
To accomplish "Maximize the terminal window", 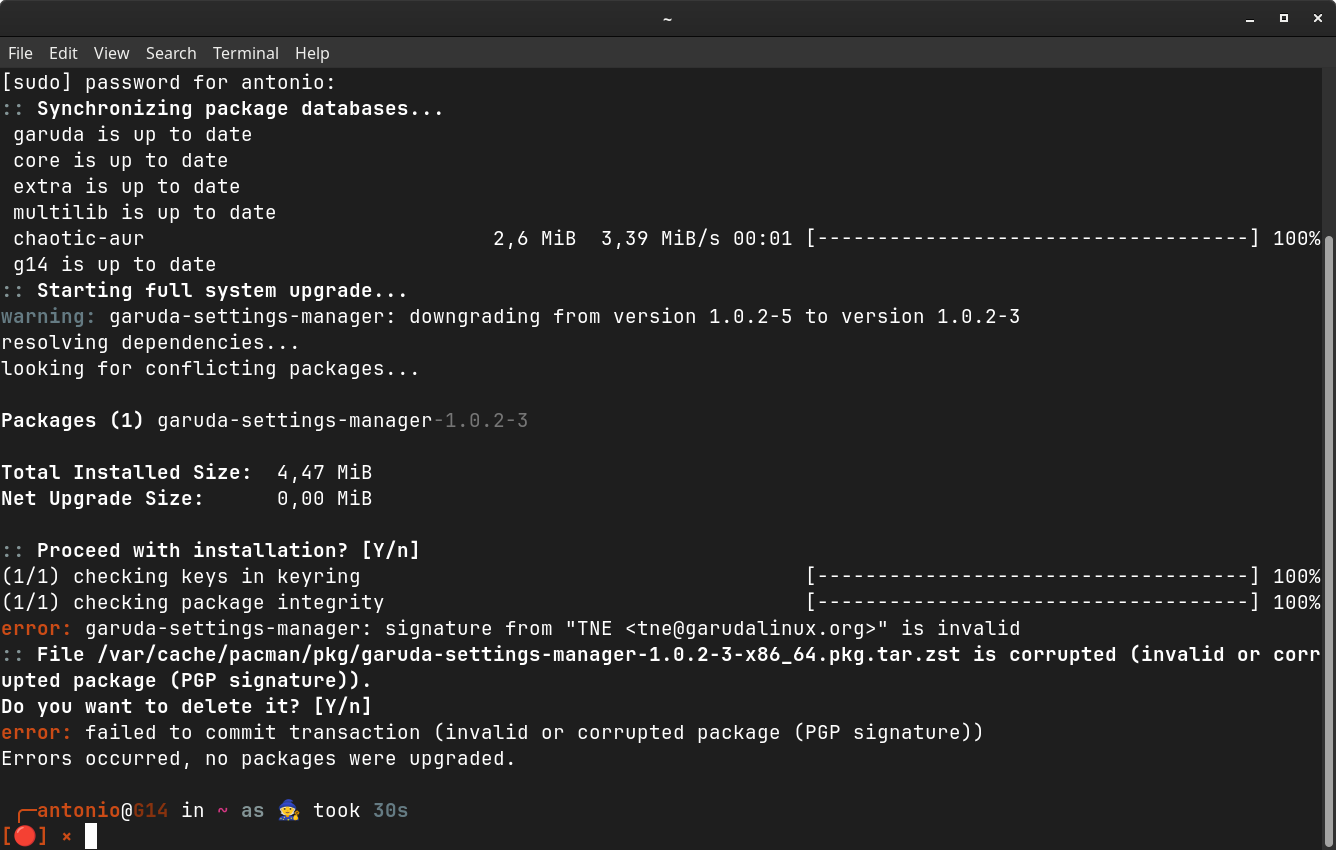I will pyautogui.click(x=1284, y=18).
